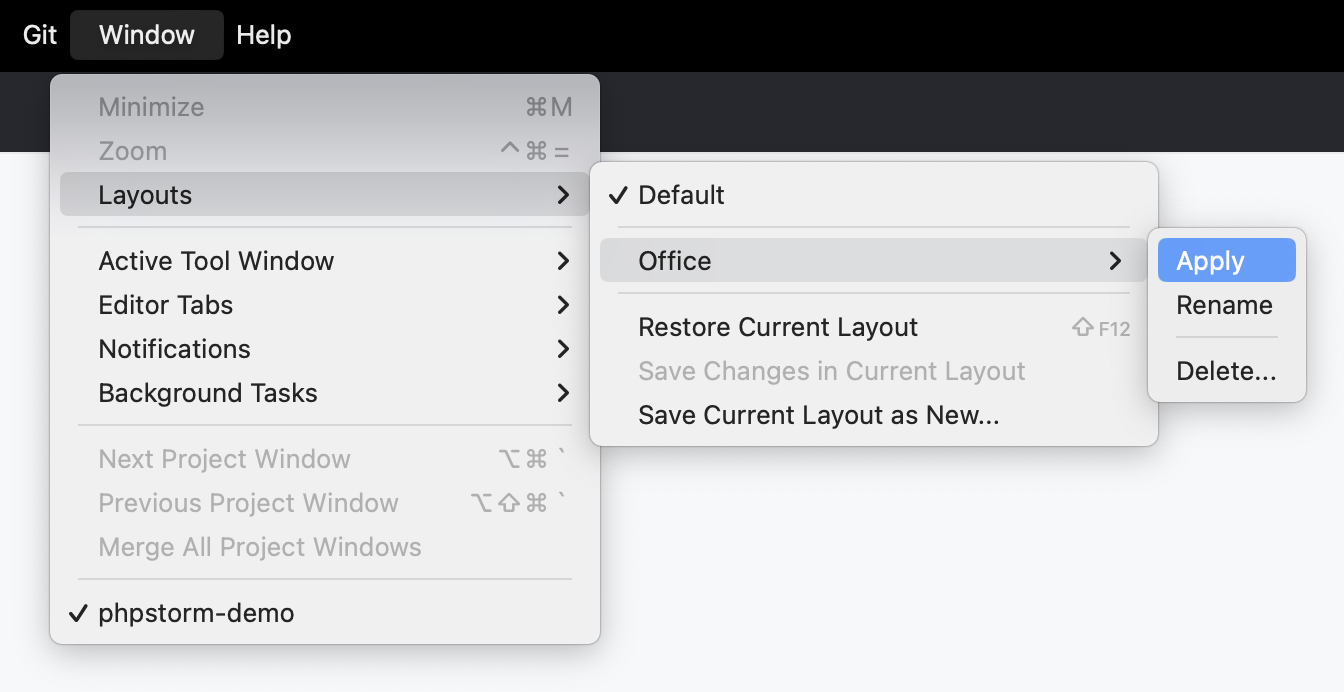Choose Delete... for the Office layout
The image size is (1344, 692).
(1226, 371)
